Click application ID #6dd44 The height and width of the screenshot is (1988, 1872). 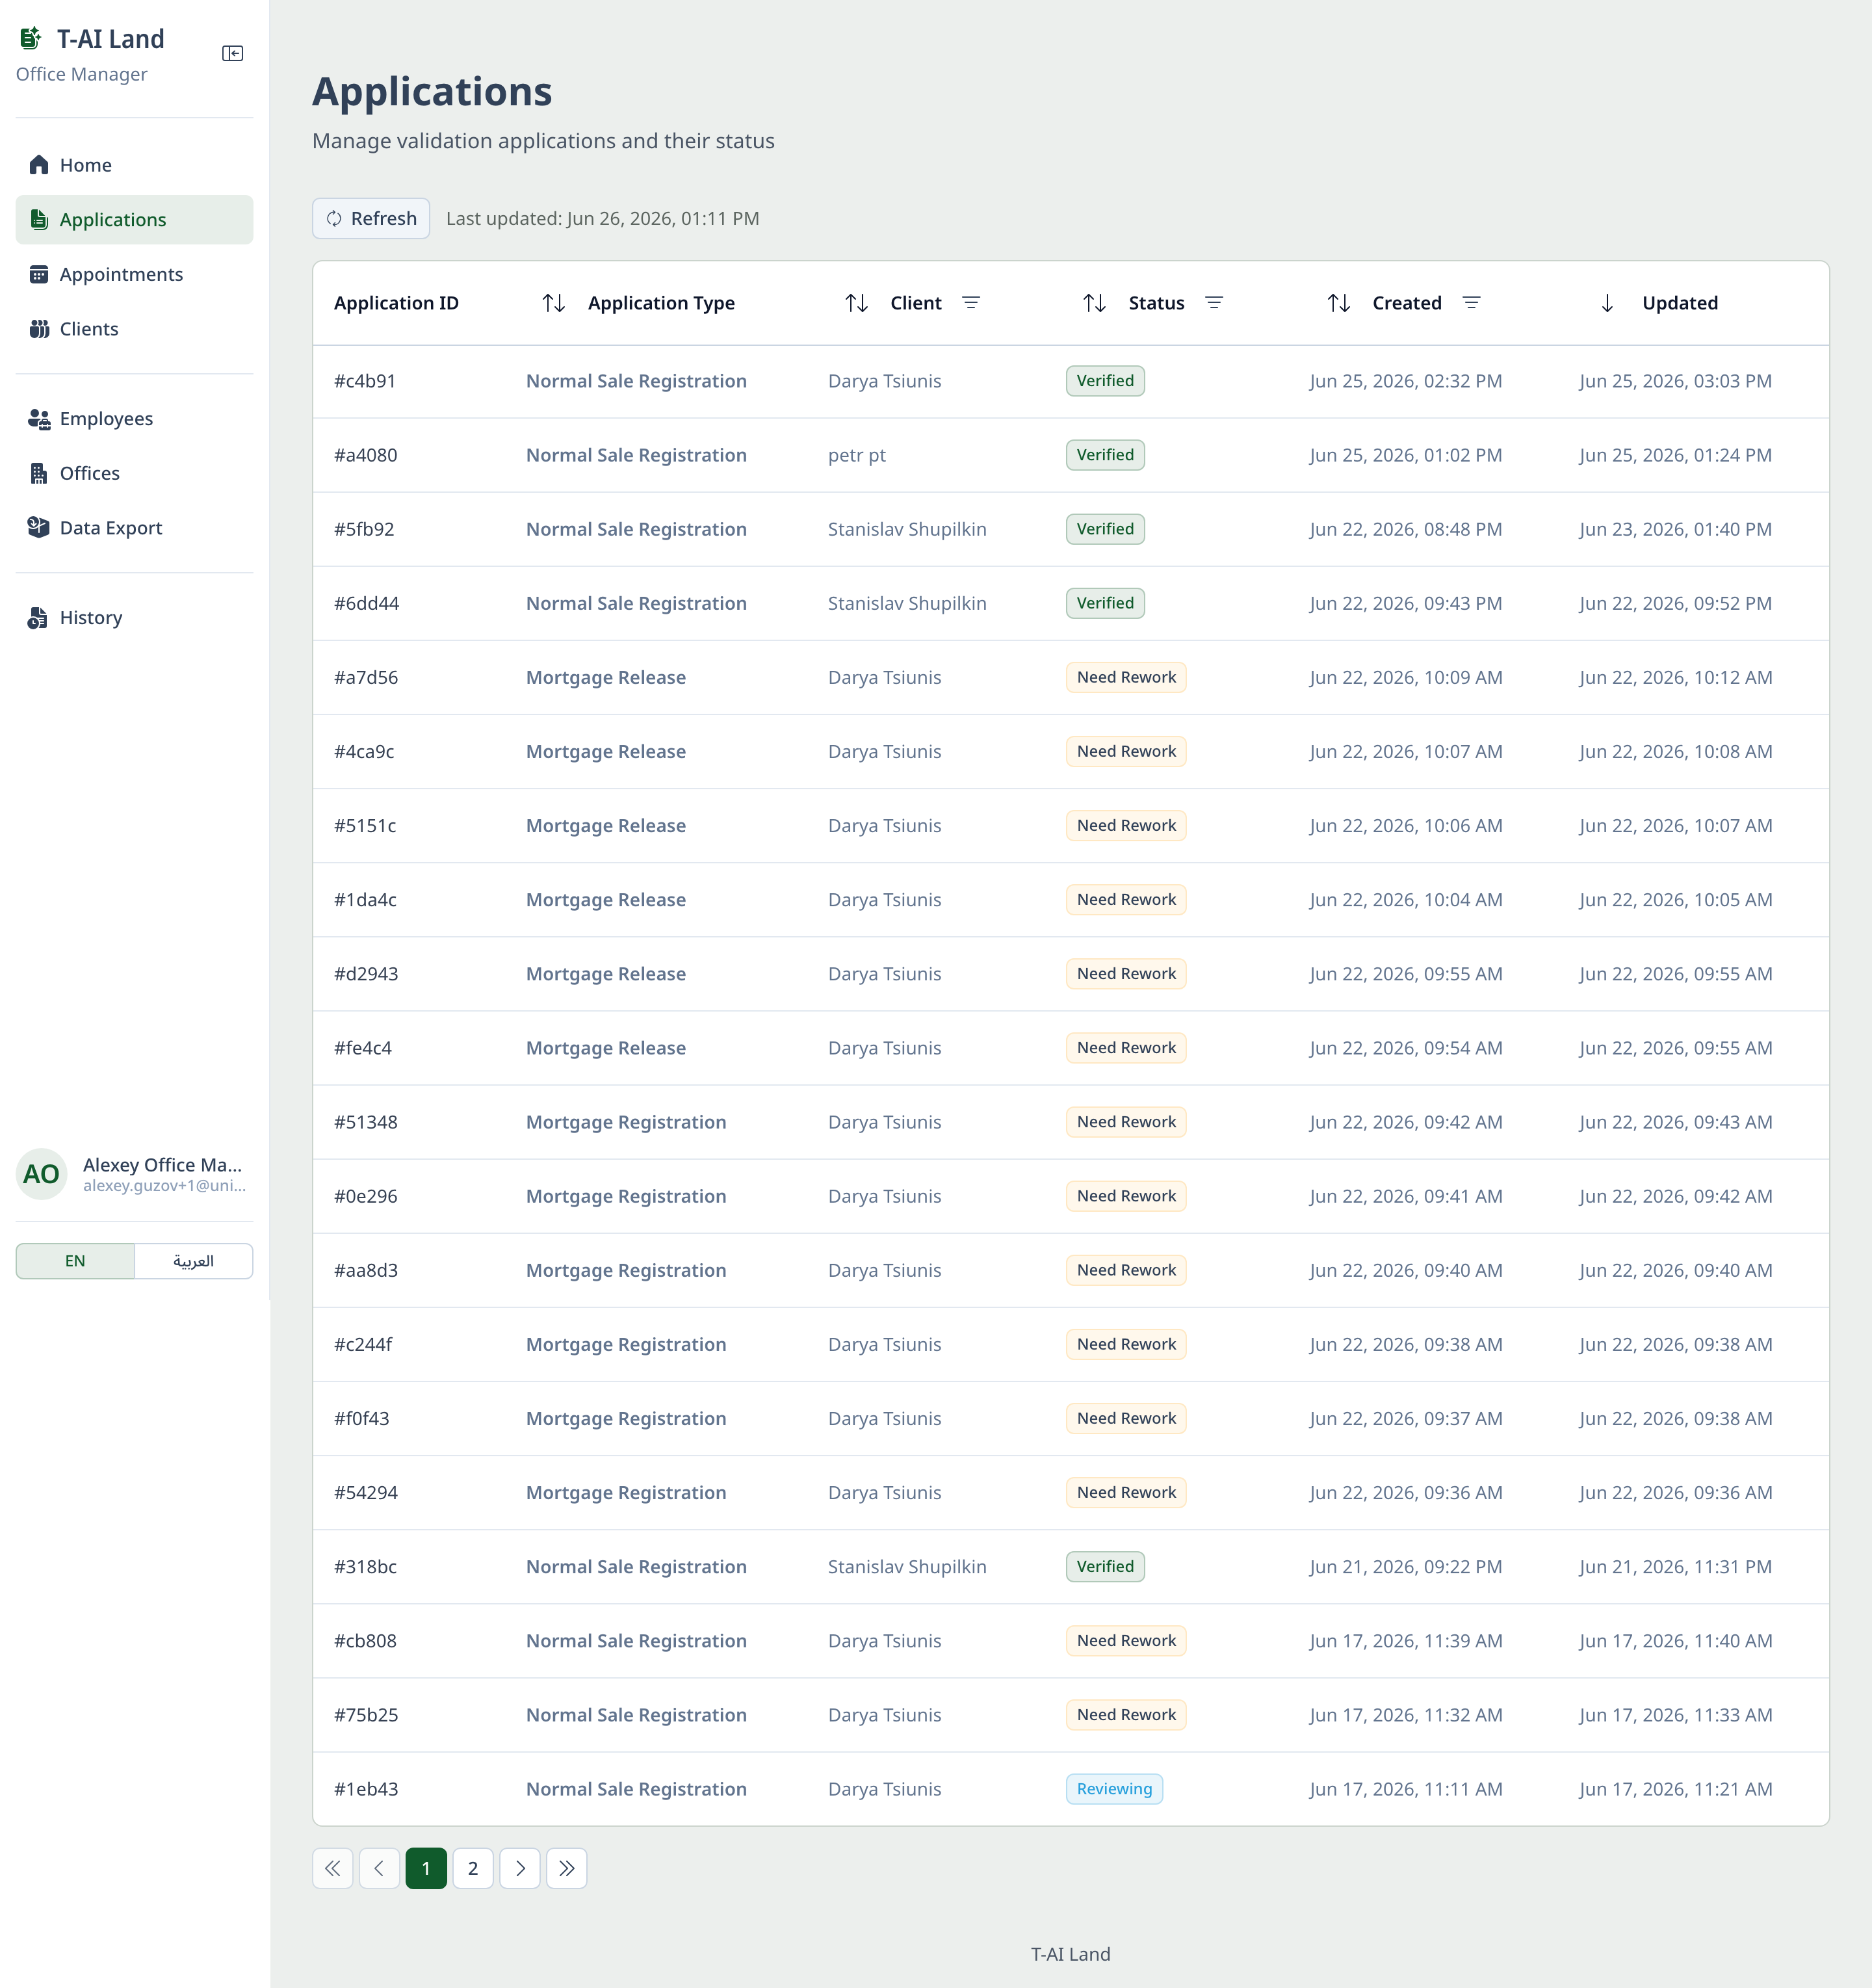tap(366, 603)
